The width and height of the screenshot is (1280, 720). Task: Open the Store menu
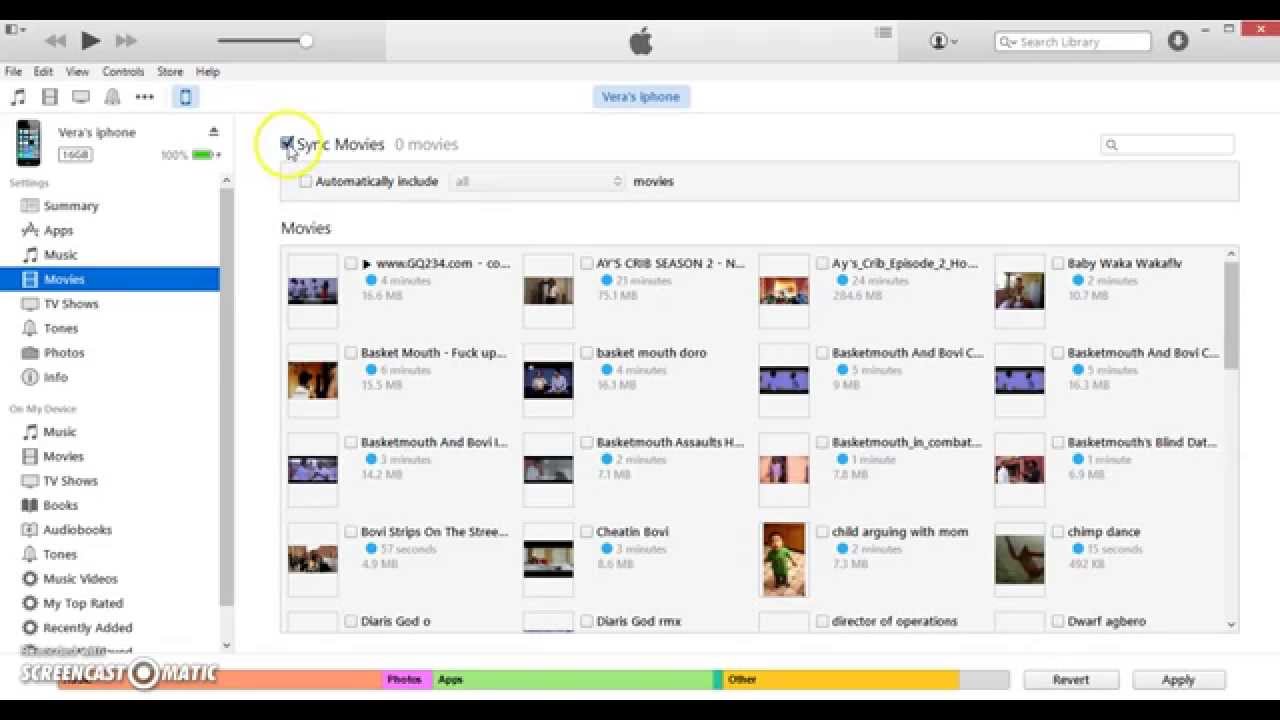click(170, 72)
